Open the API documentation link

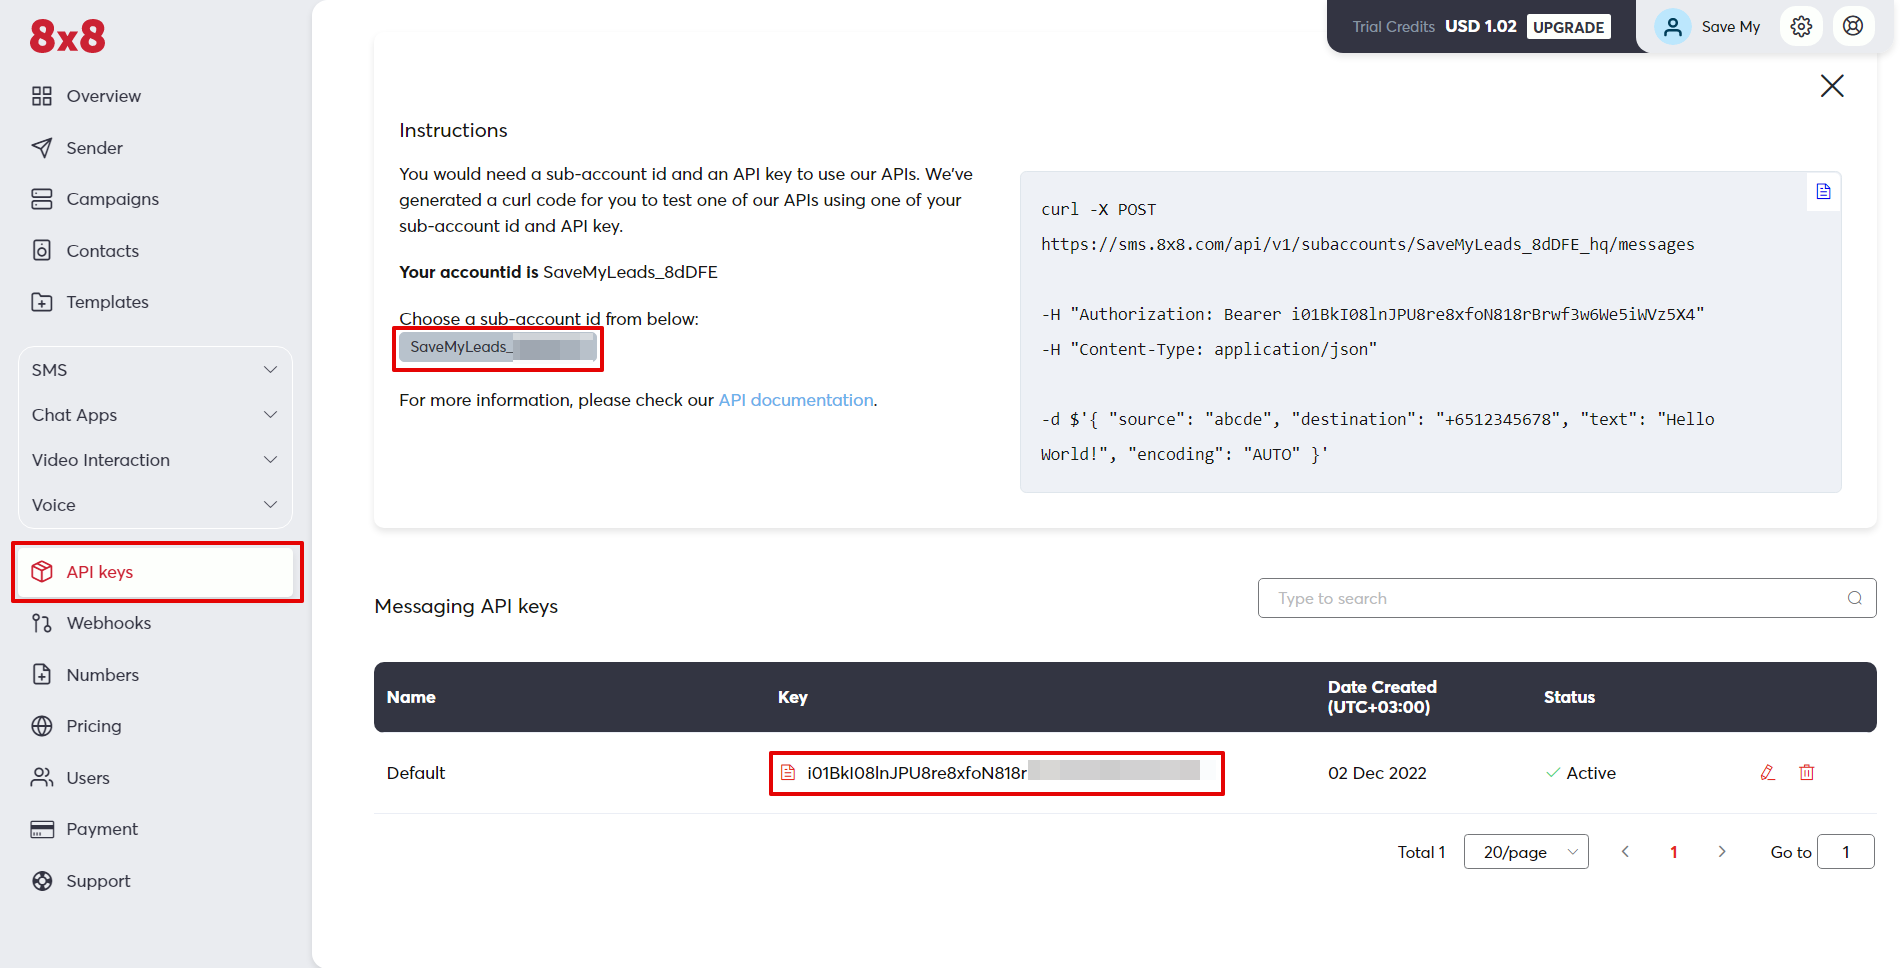pyautogui.click(x=796, y=400)
